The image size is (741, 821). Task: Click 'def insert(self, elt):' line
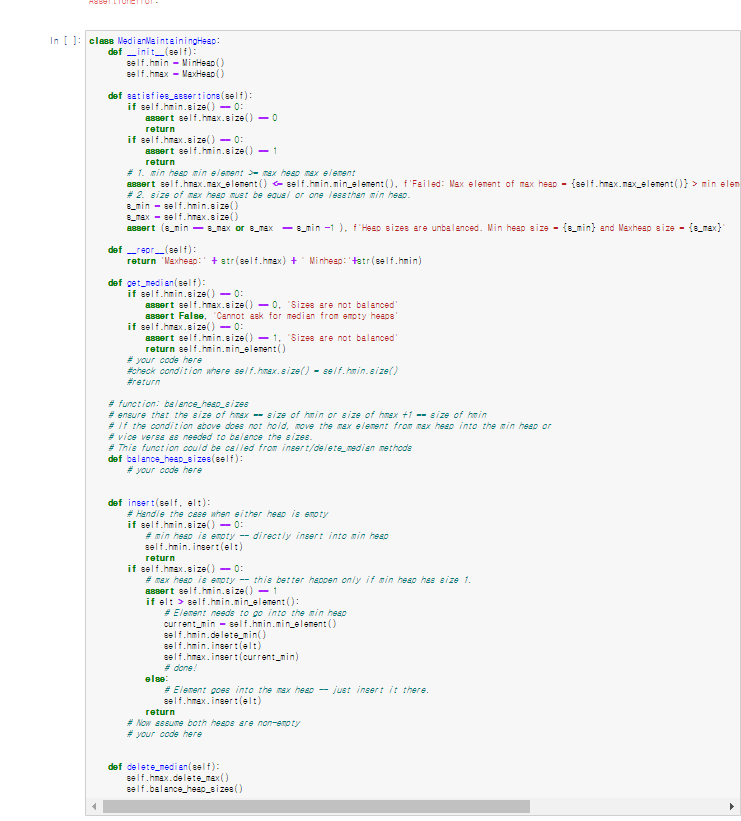pyautogui.click(x=159, y=503)
